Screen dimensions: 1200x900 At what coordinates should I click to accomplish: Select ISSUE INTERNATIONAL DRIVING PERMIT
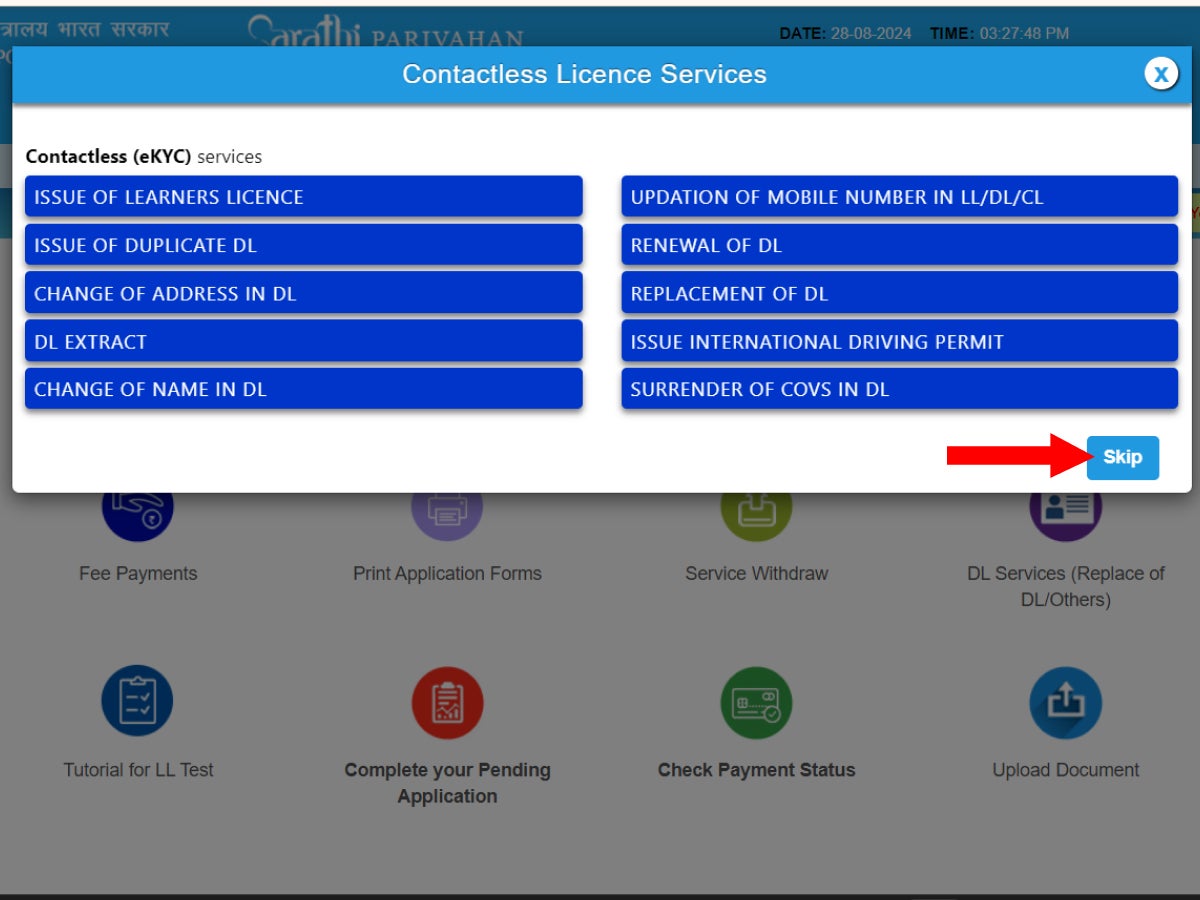898,341
